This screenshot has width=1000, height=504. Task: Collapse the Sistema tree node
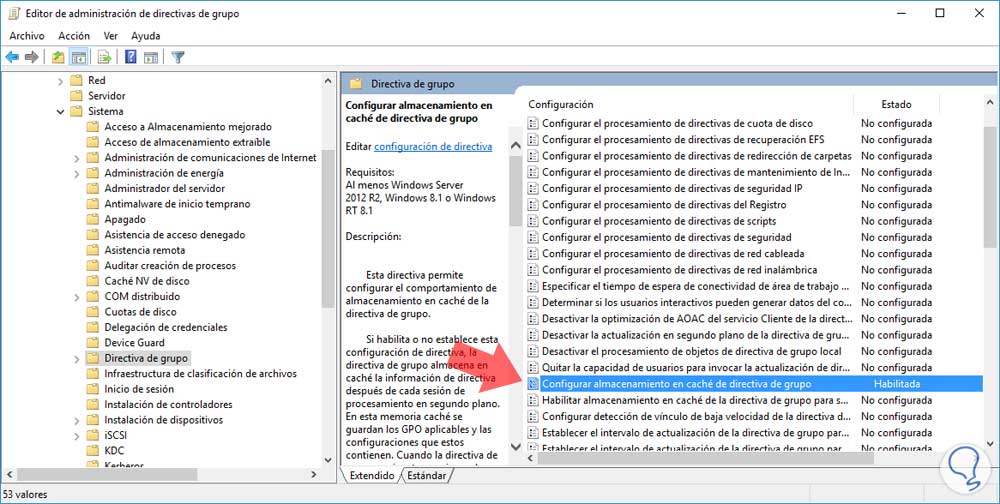(x=61, y=112)
